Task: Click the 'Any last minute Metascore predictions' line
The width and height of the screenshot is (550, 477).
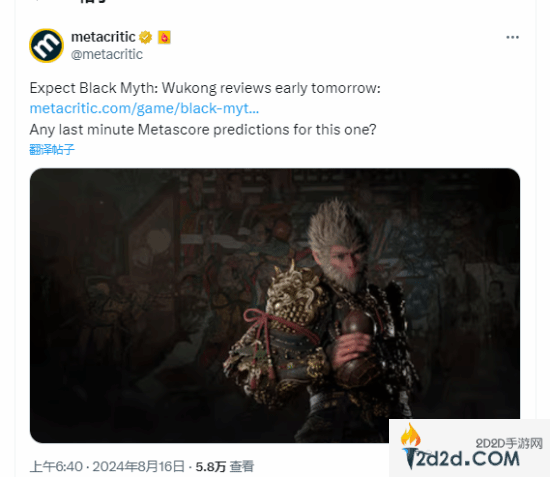Action: click(203, 129)
